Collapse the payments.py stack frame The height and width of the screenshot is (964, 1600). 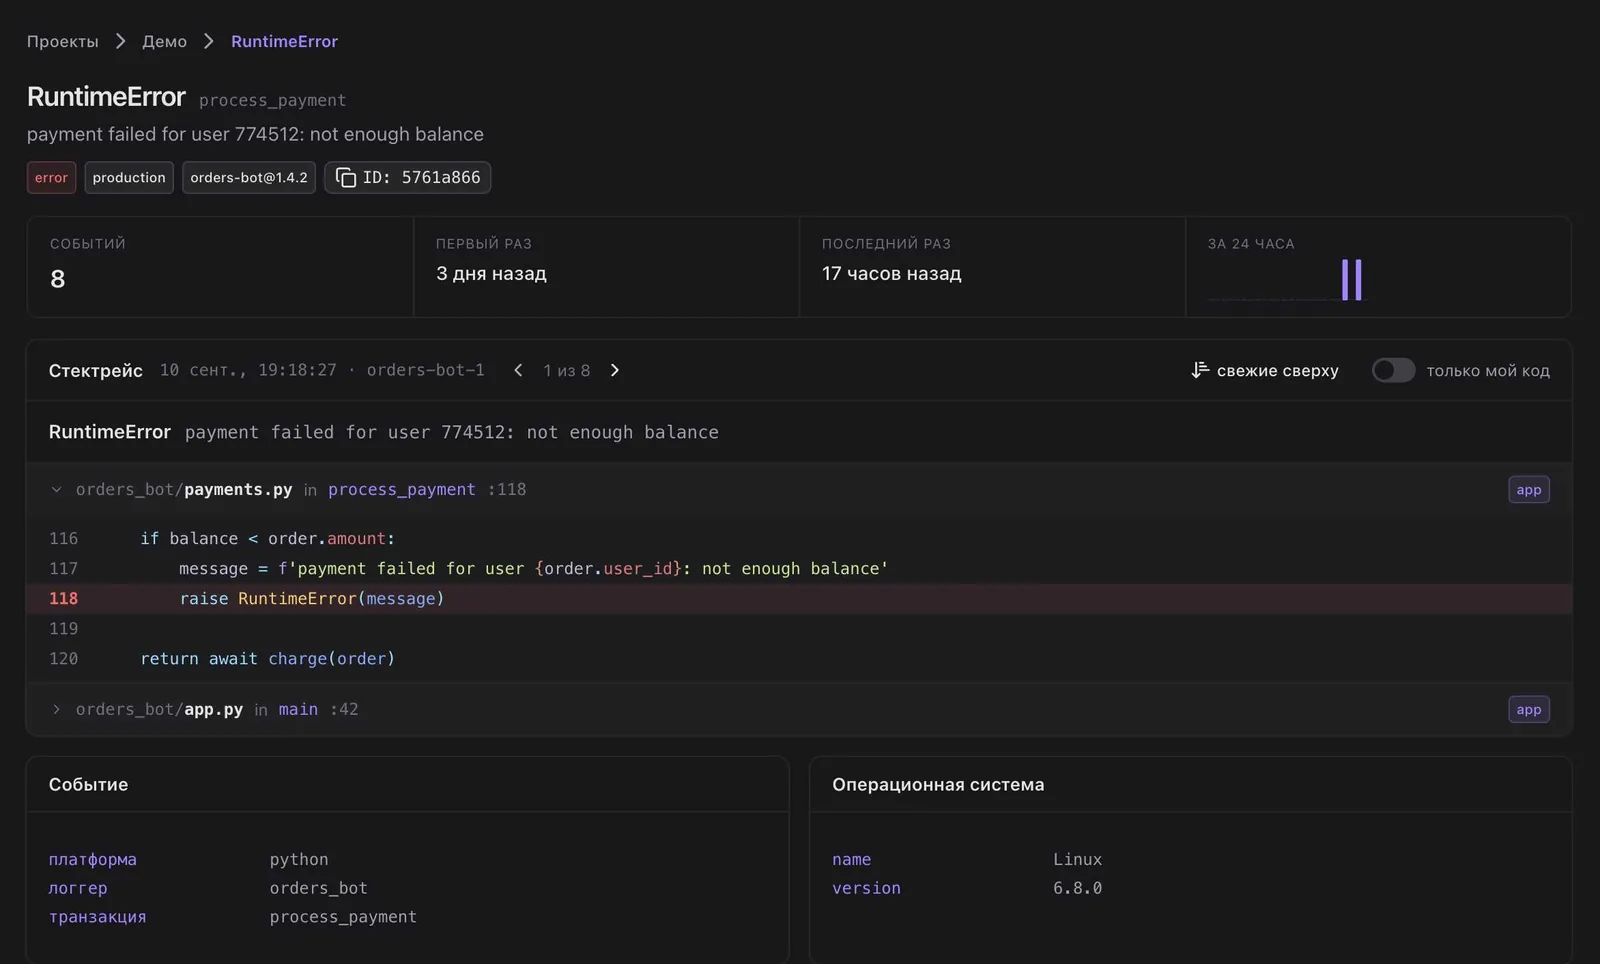click(x=56, y=489)
